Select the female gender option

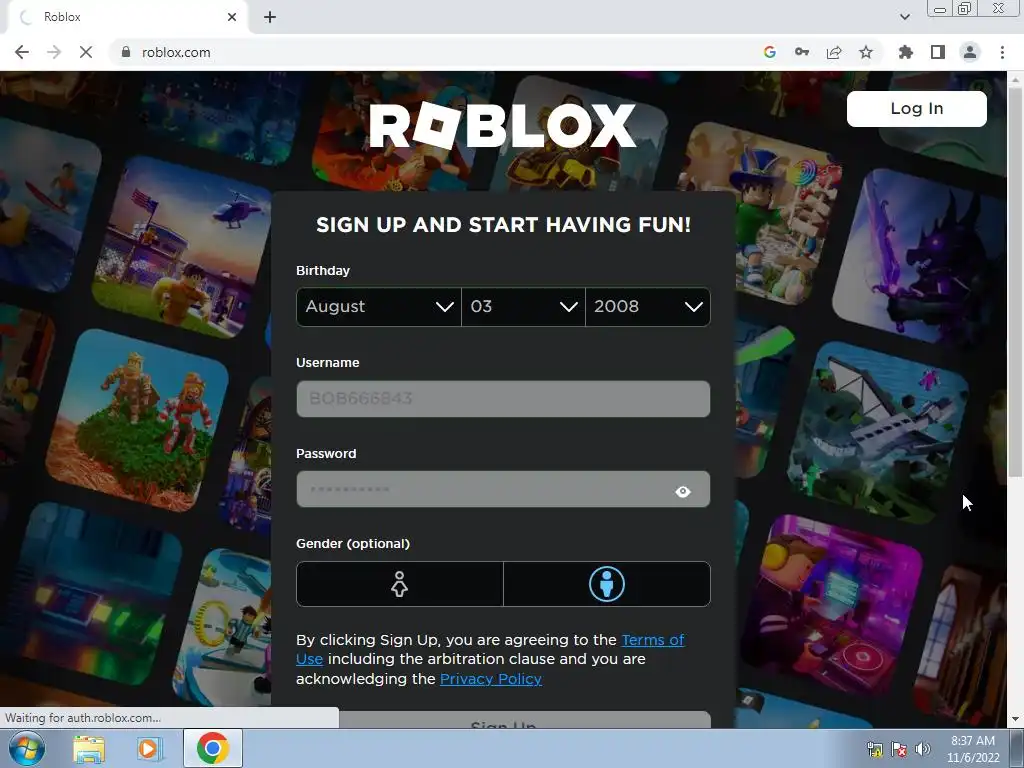pos(400,584)
